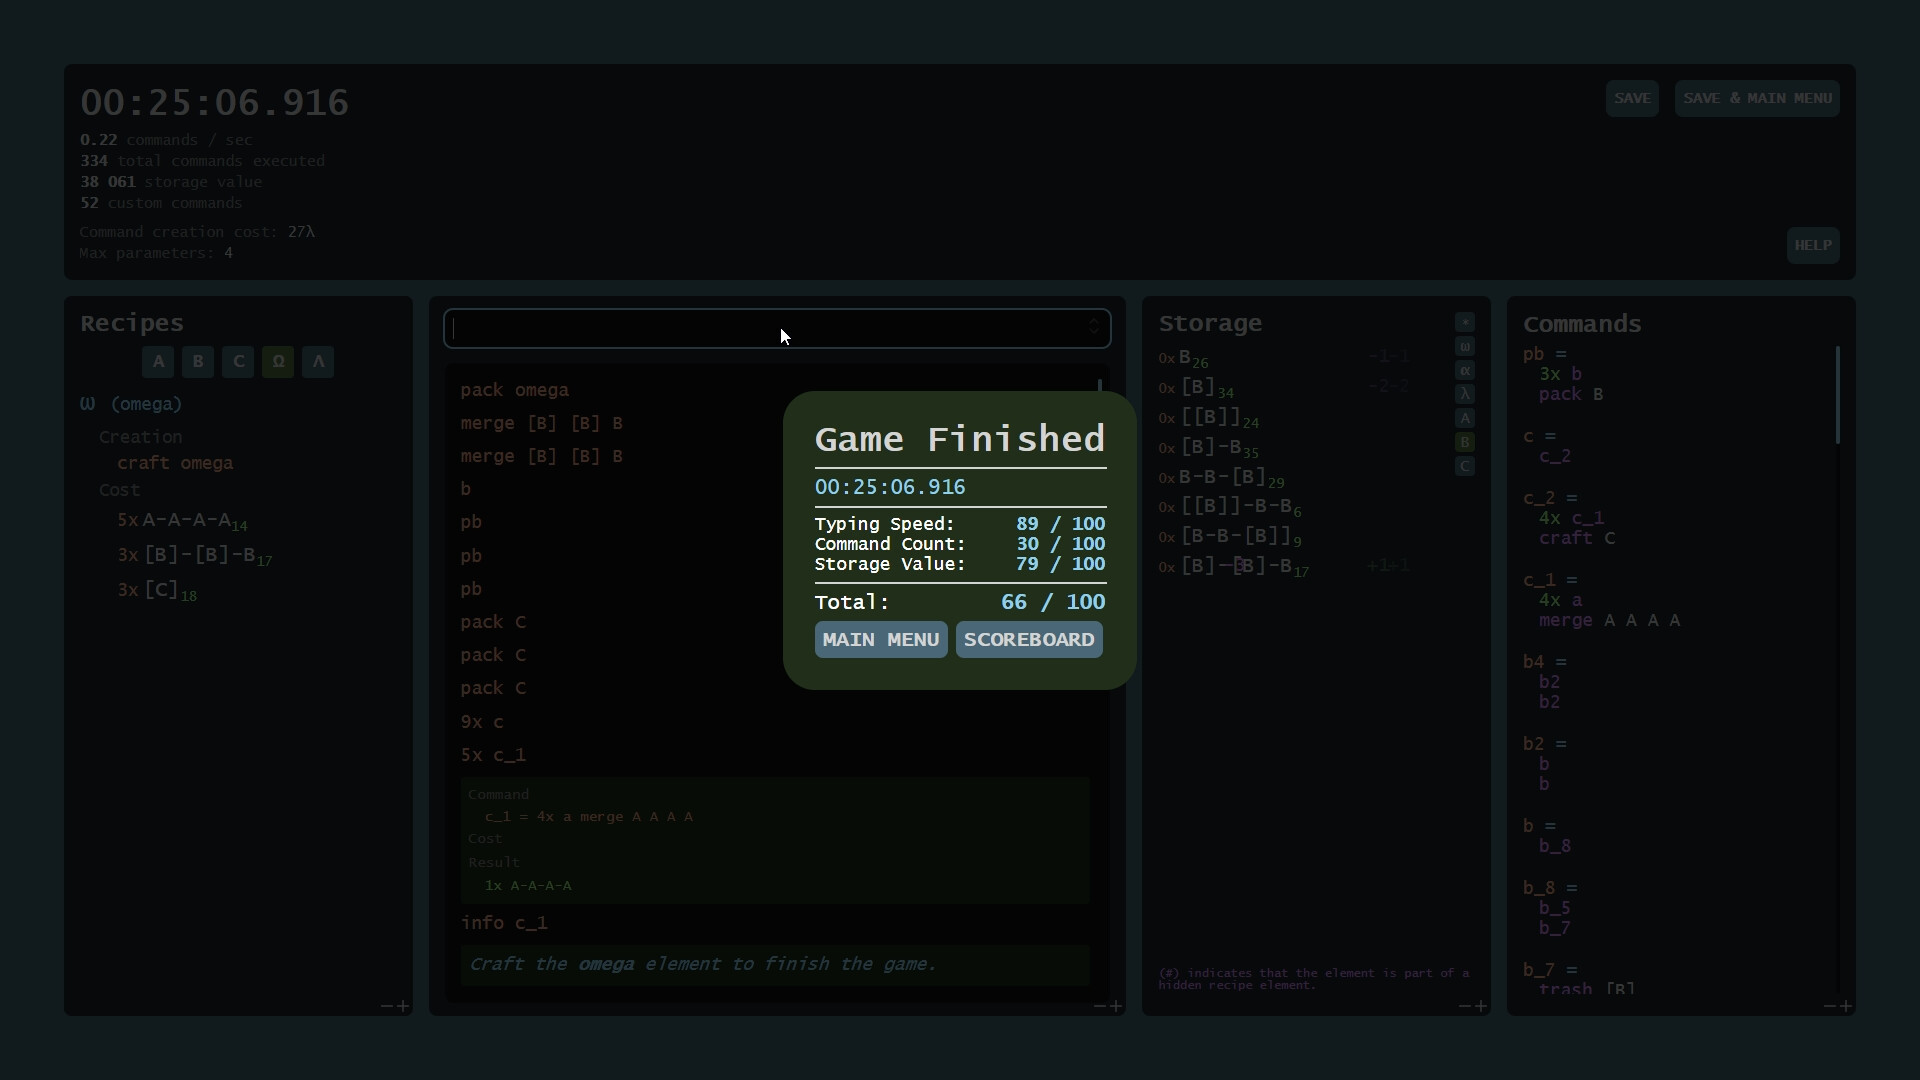Click the asterisk filter atop the Storage filters
Screen dimensions: 1920x1080
click(1465, 322)
